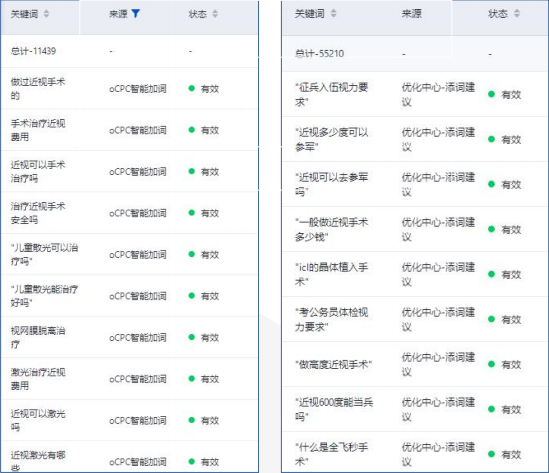Click 来源 header in right table
549x473 pixels.
[411, 14]
